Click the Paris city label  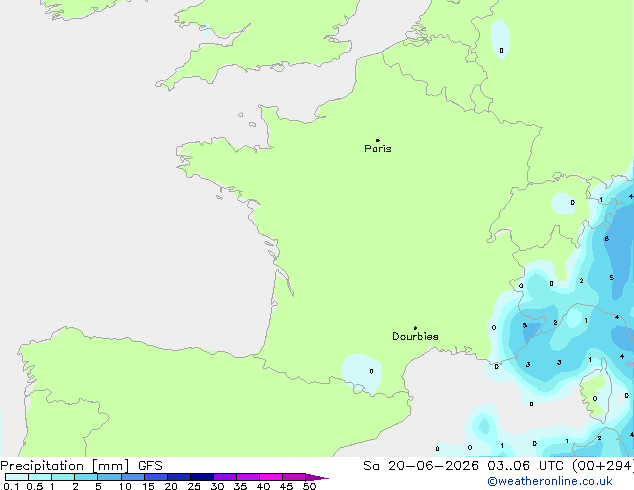(x=378, y=149)
